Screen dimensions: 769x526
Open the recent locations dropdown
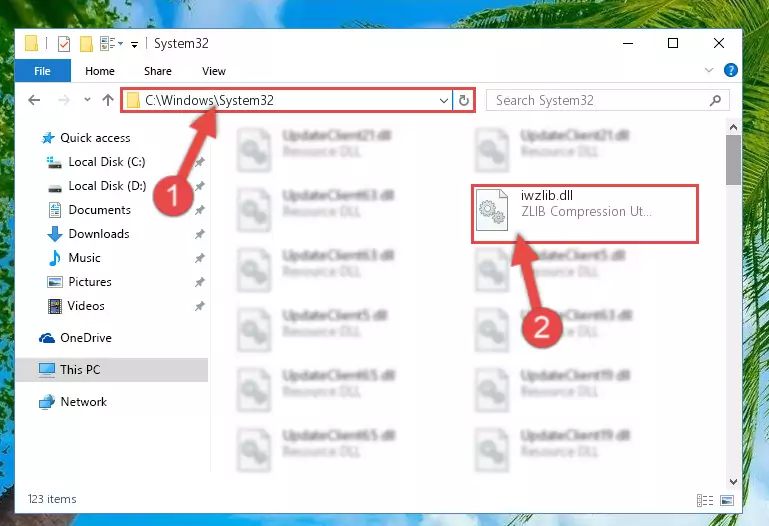[87, 100]
